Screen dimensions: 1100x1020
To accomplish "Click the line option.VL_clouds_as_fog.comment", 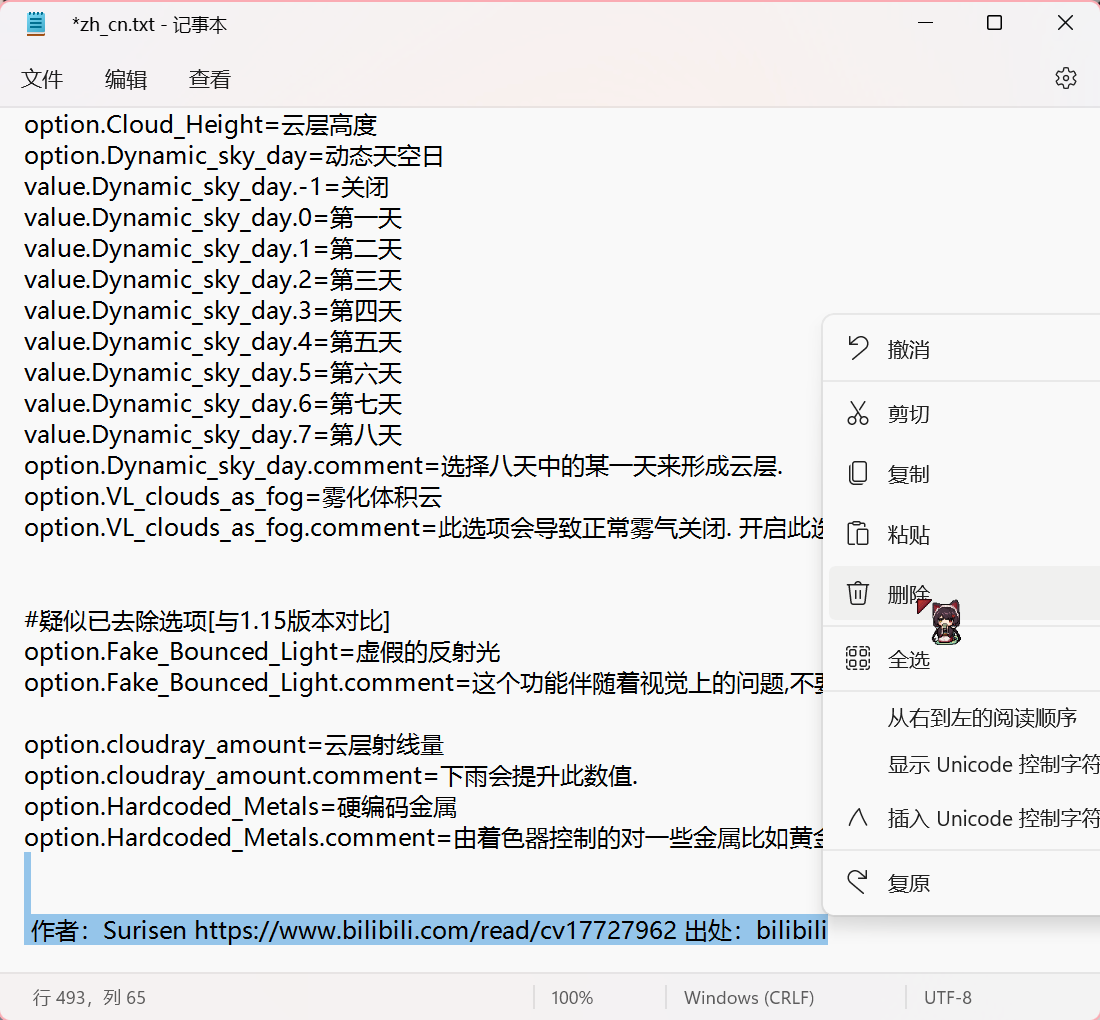I will 424,528.
